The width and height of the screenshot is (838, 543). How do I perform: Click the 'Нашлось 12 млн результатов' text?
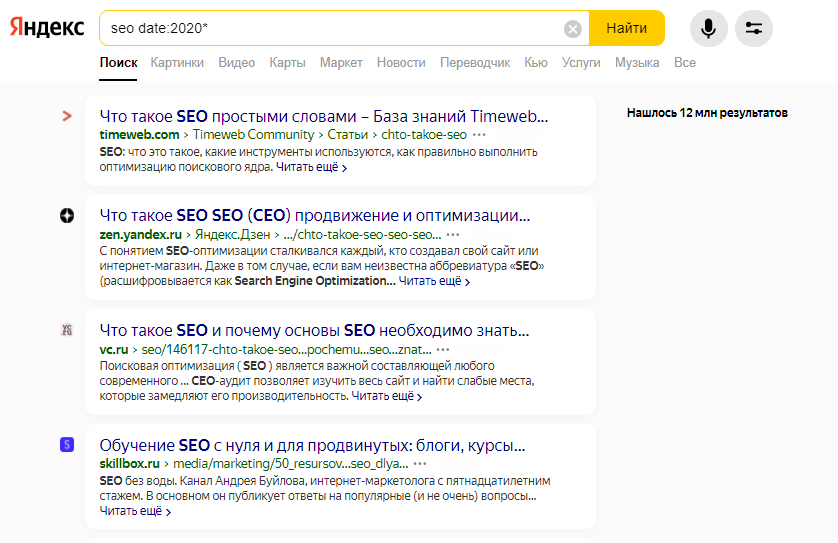[707, 113]
